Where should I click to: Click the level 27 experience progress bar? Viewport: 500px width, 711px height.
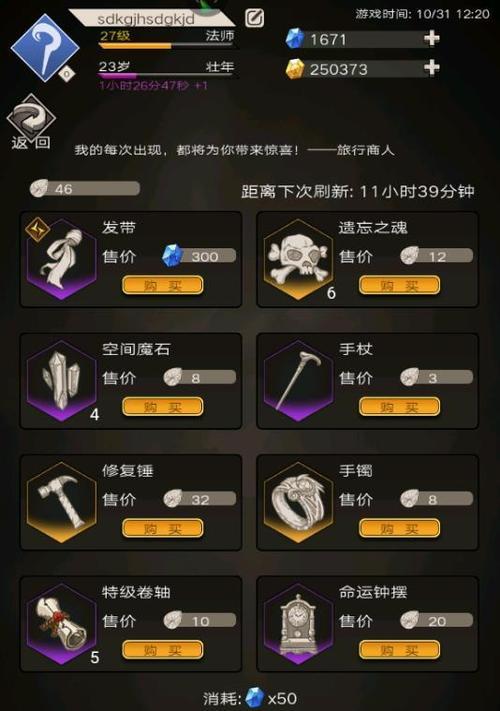pyautogui.click(x=166, y=45)
